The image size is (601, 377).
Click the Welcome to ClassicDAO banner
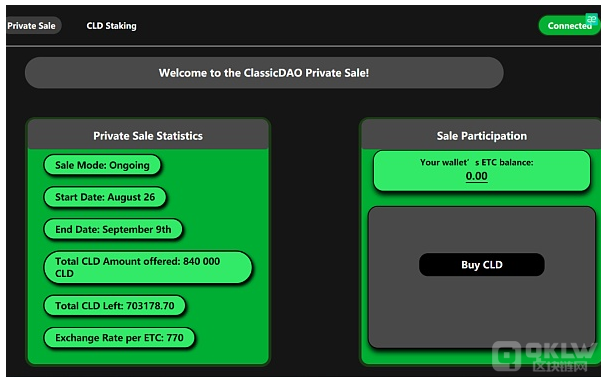(x=264, y=73)
